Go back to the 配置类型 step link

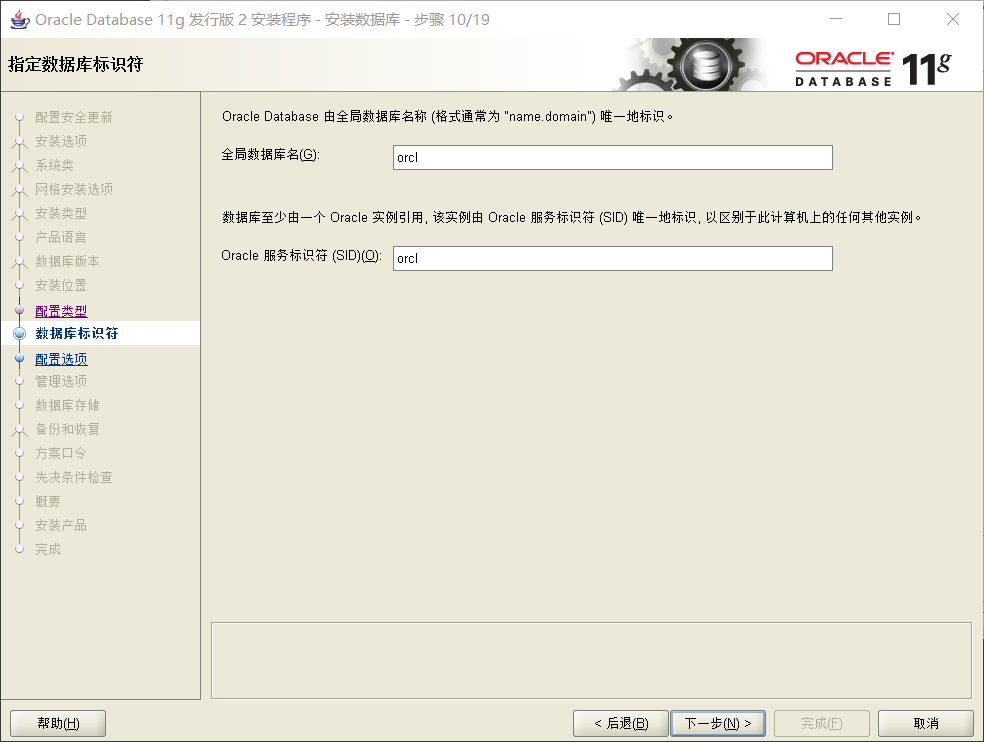click(61, 311)
